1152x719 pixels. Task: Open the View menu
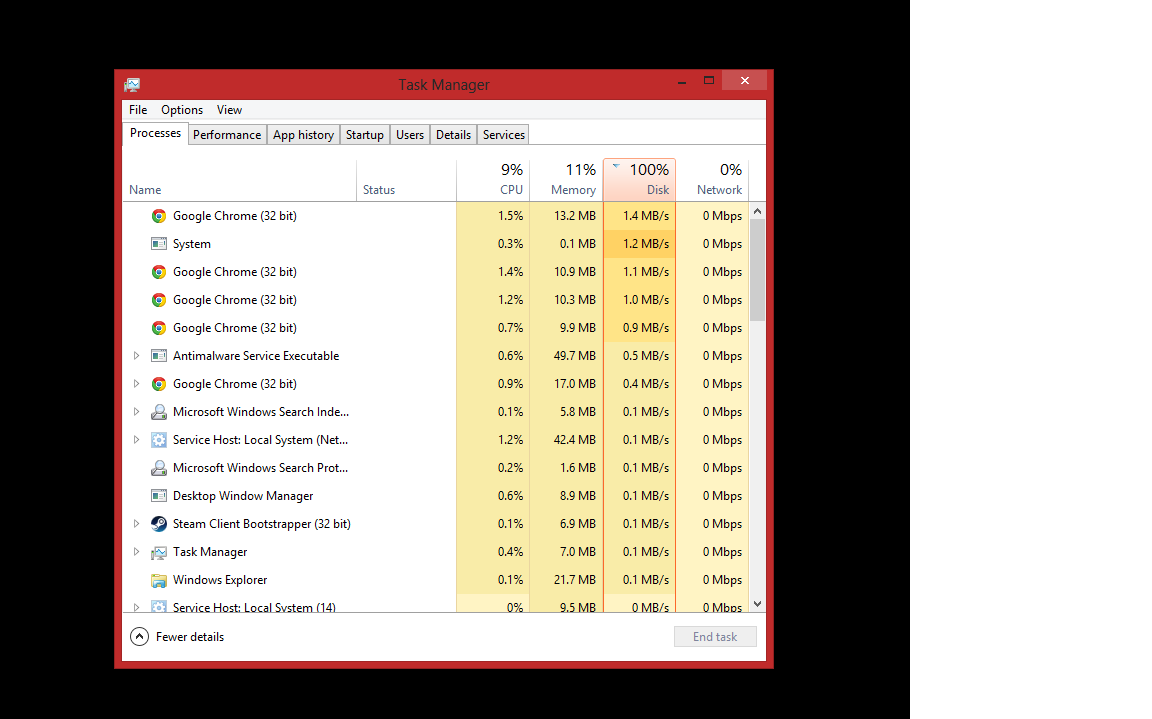[x=229, y=109]
